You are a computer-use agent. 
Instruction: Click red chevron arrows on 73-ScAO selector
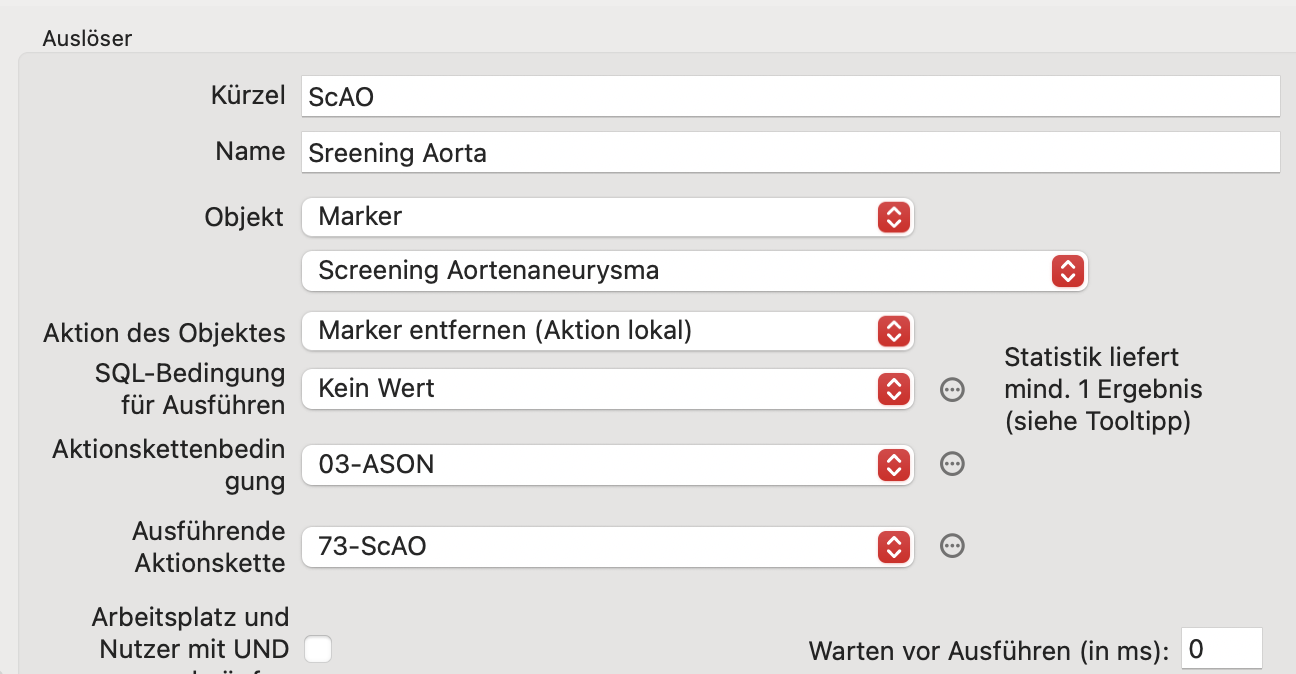[x=893, y=546]
